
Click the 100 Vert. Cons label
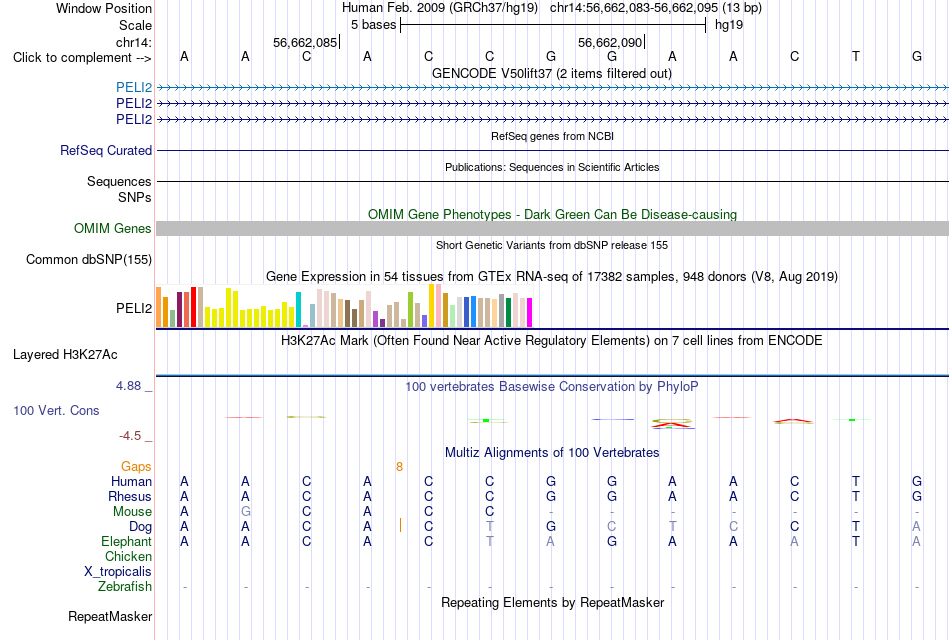tap(56, 411)
